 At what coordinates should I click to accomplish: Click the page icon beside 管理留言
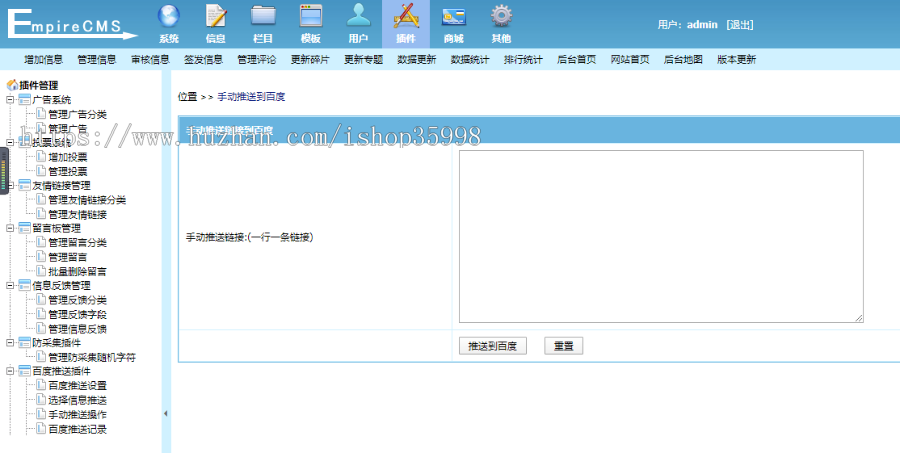pos(41,257)
